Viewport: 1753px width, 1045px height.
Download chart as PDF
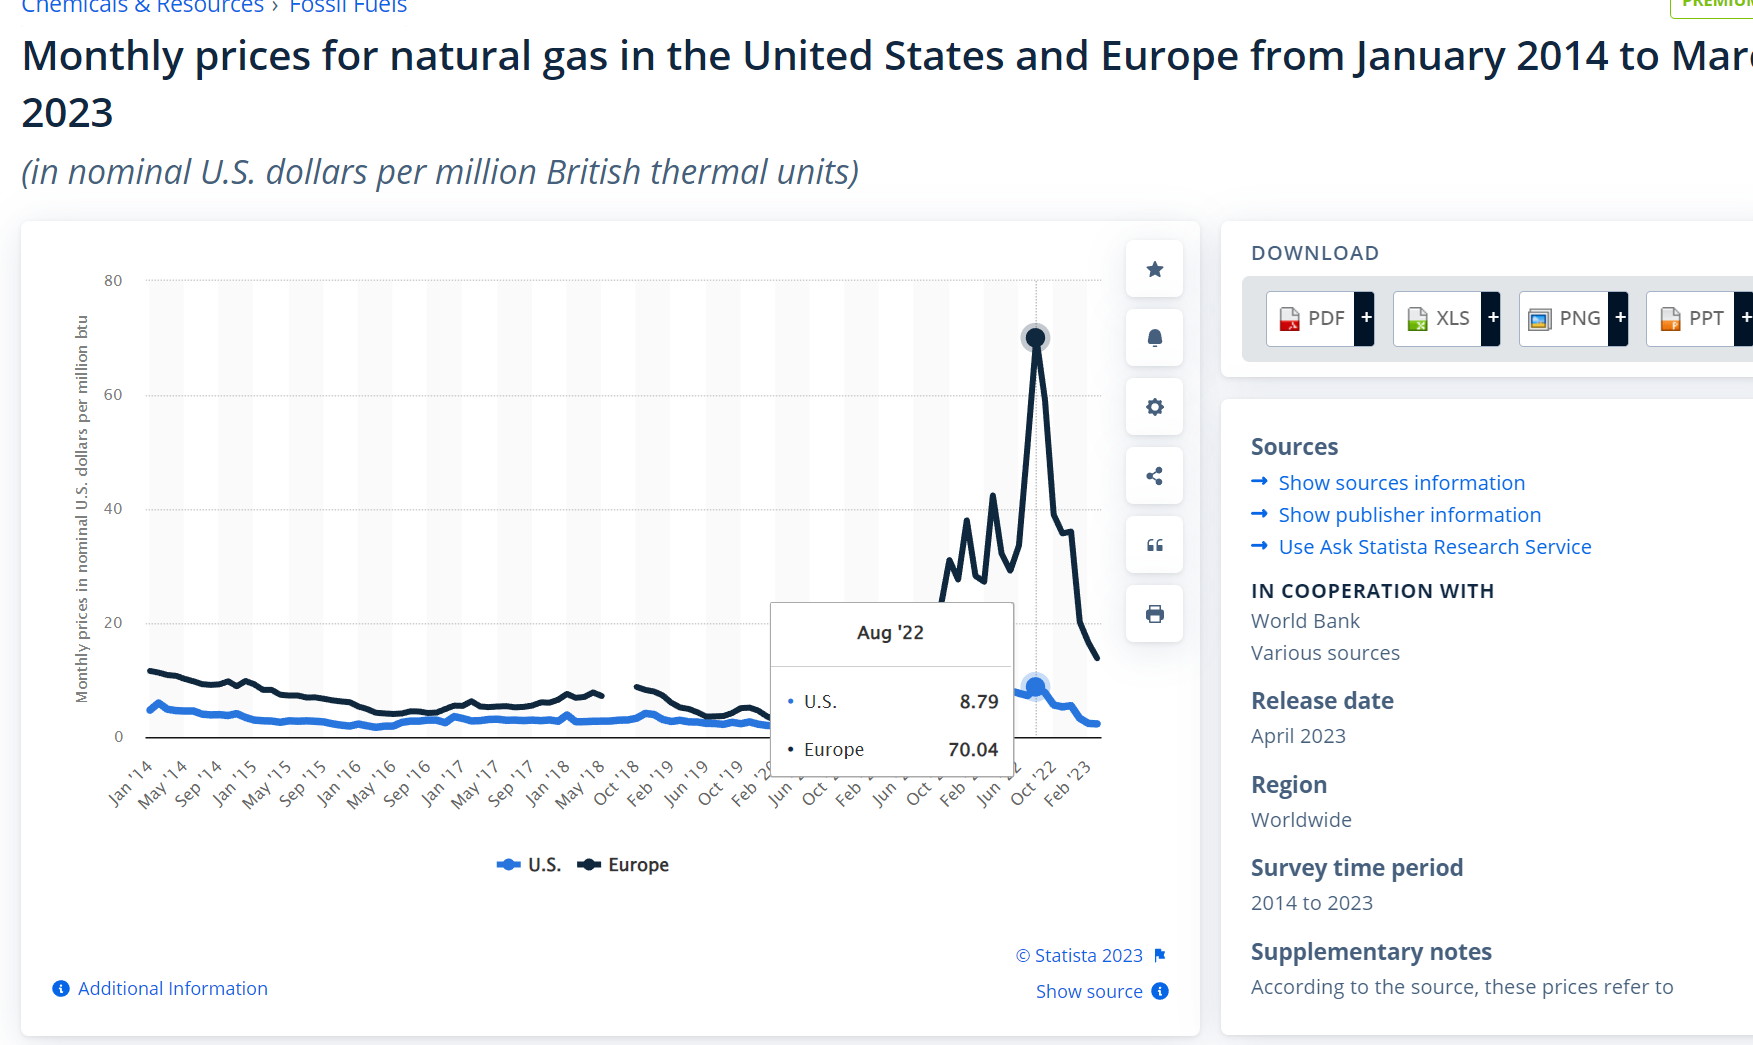click(x=1312, y=318)
